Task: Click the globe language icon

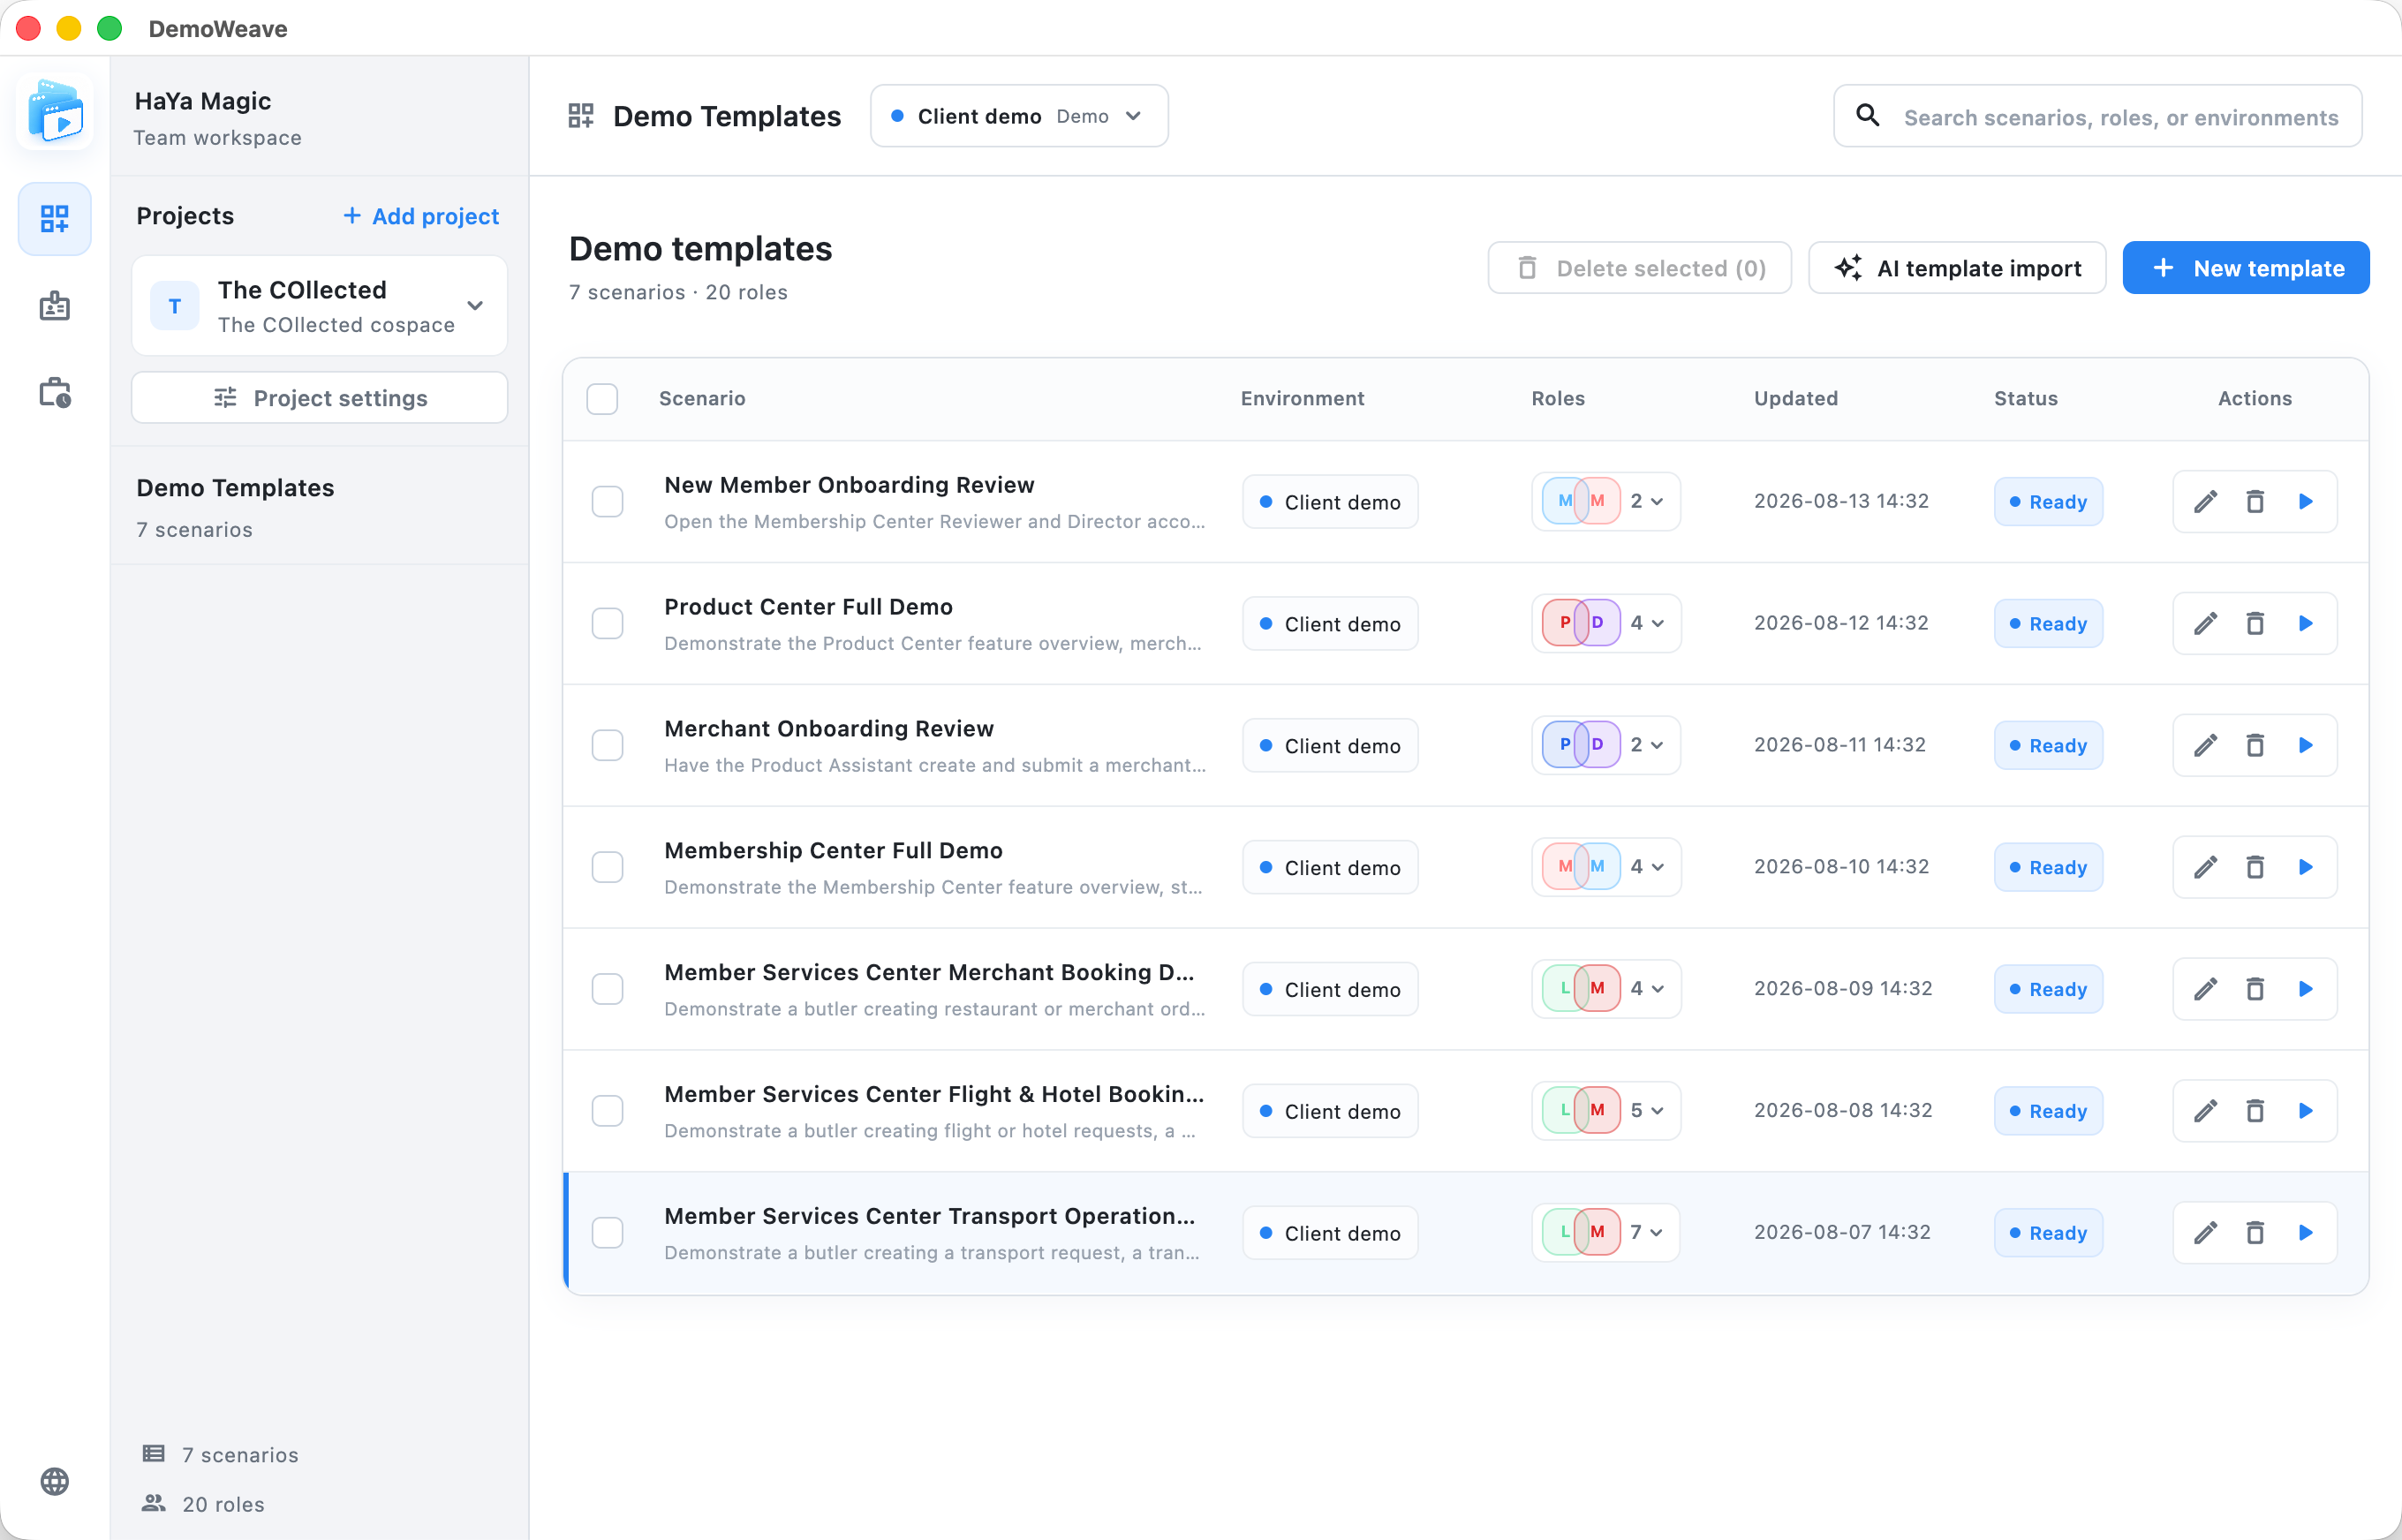Action: pyautogui.click(x=55, y=1481)
